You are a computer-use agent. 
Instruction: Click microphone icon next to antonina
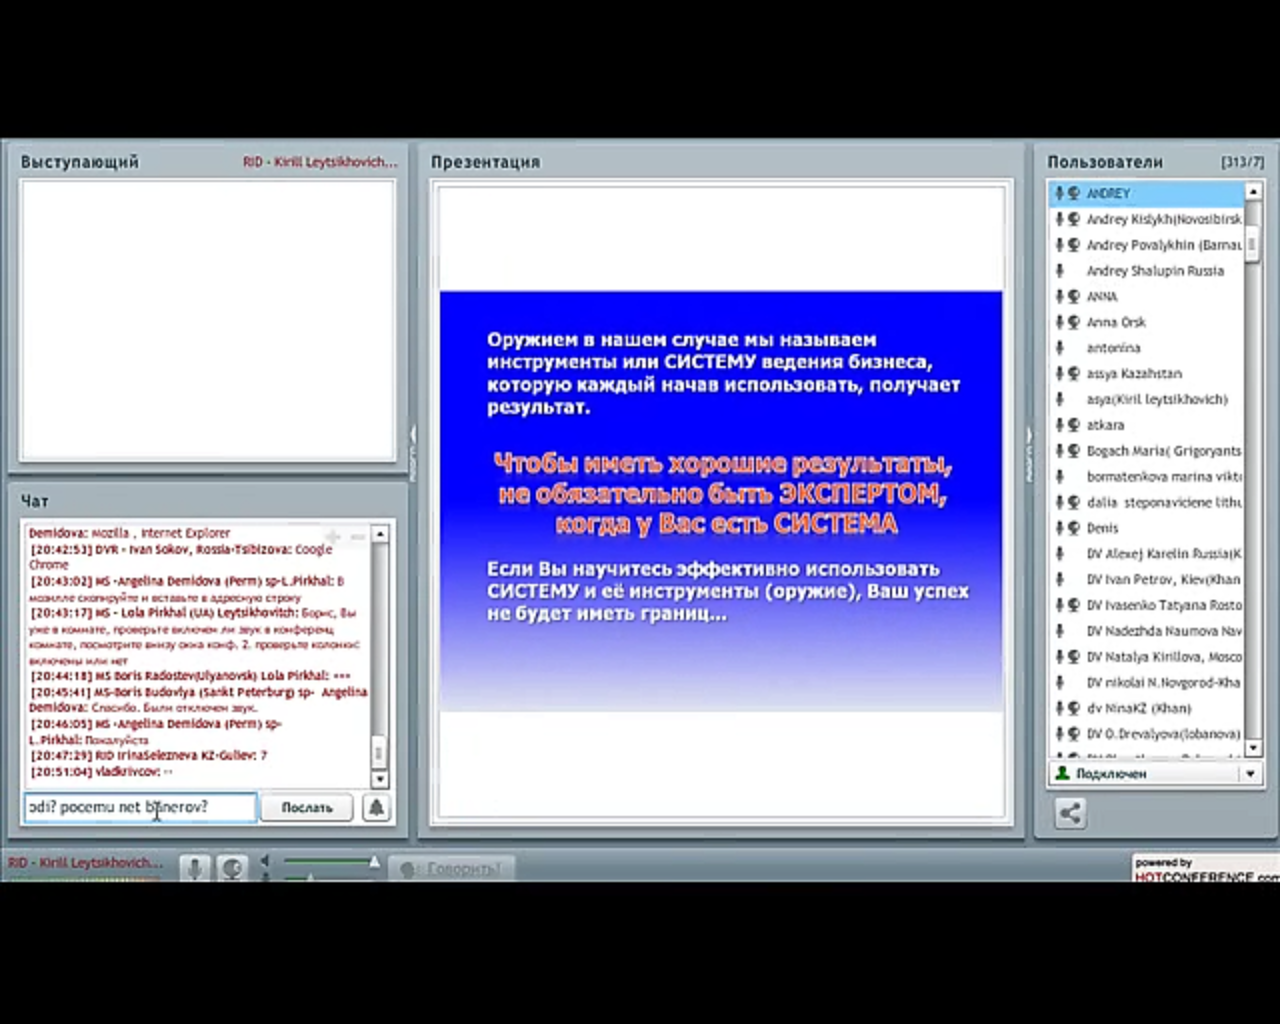click(1060, 348)
